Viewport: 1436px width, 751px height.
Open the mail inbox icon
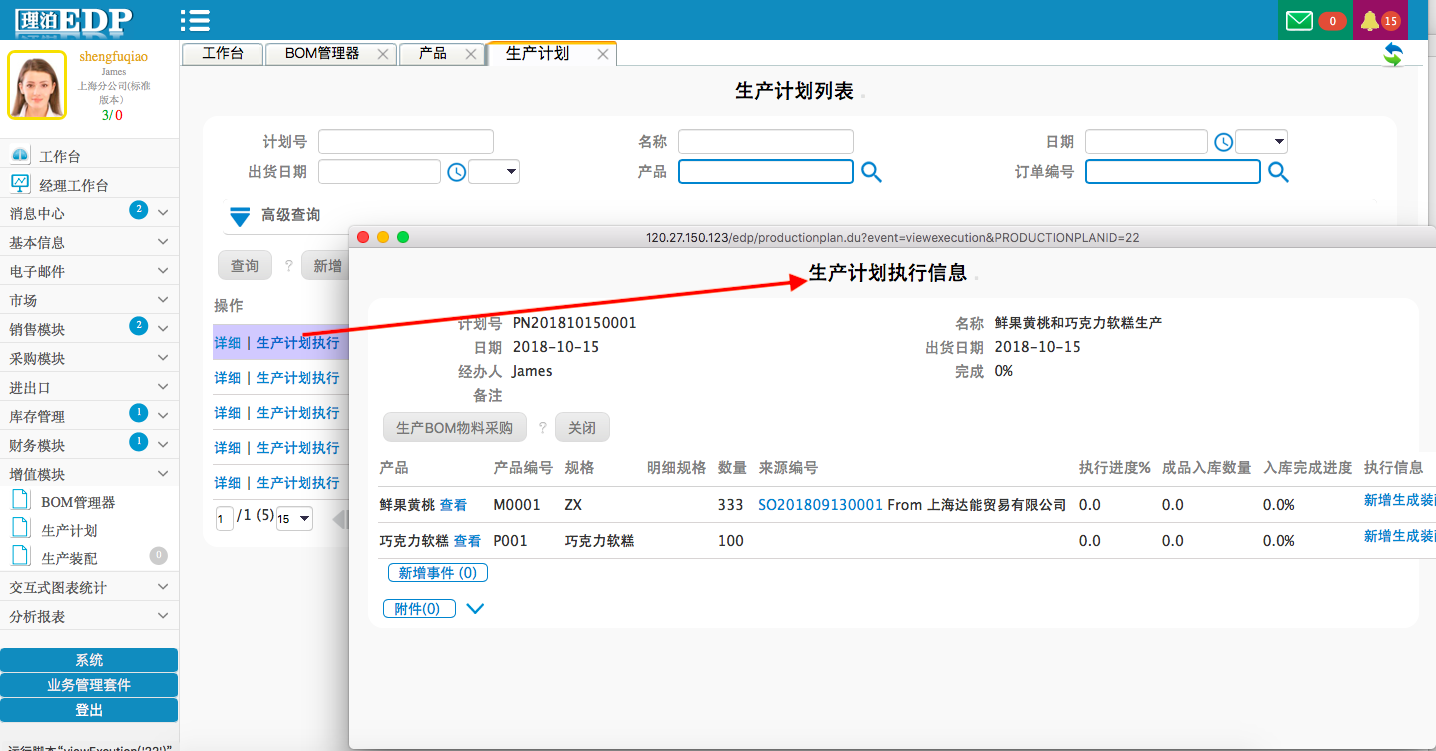point(1299,20)
